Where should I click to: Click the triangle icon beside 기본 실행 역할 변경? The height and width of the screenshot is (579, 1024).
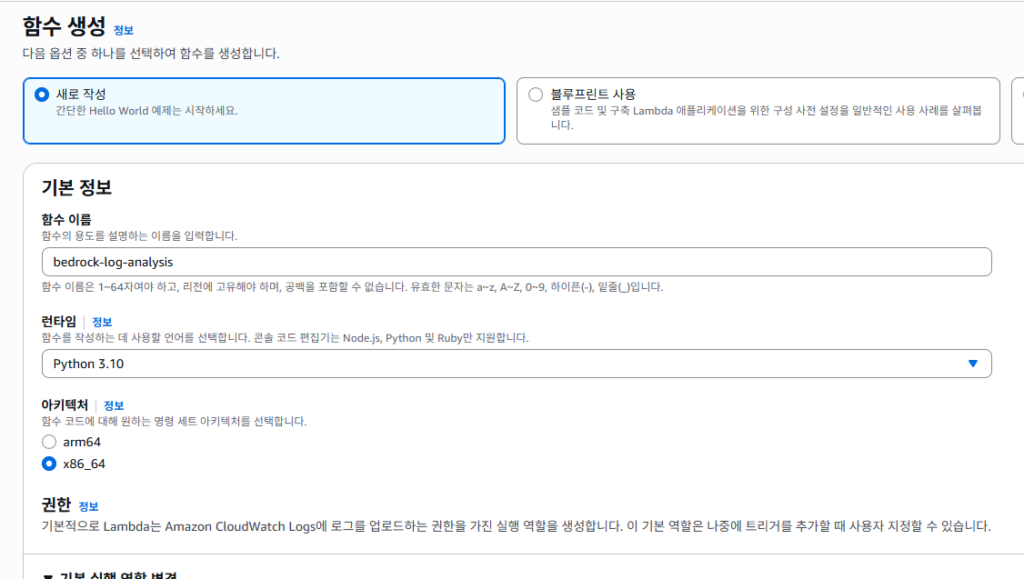48,575
